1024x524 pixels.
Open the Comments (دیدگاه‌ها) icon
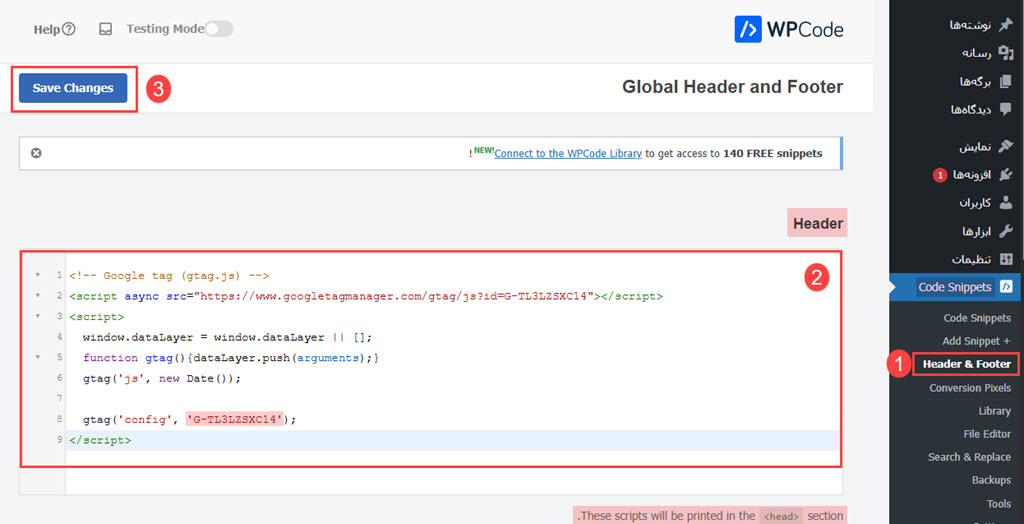1006,110
